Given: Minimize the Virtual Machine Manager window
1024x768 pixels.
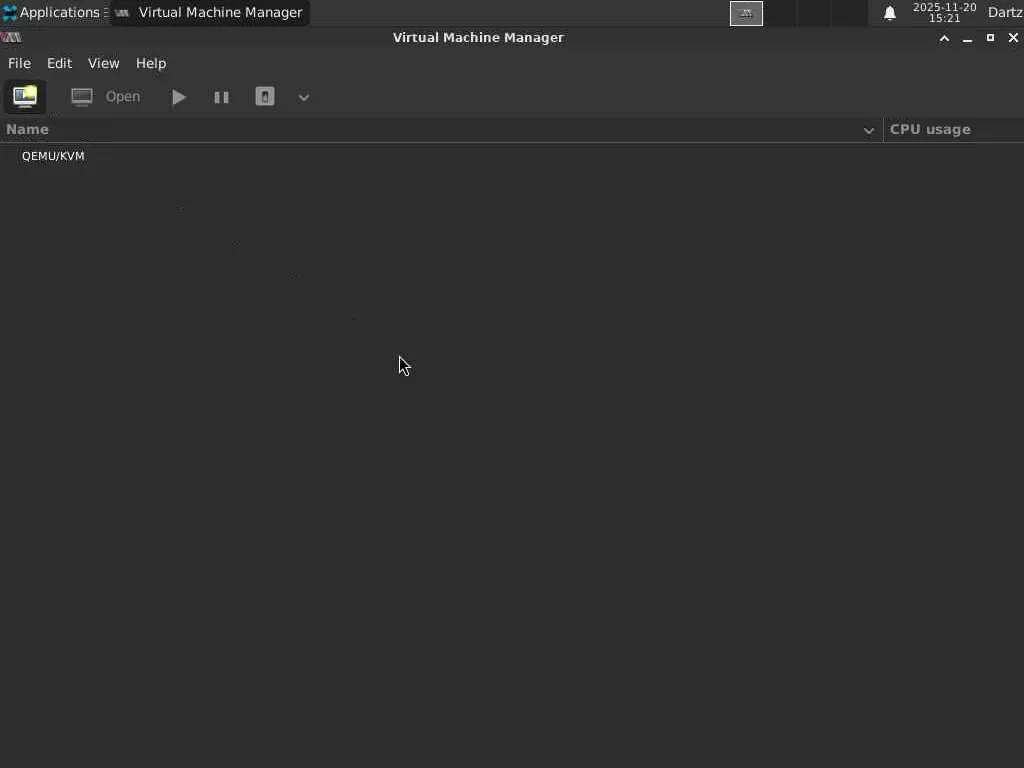Looking at the screenshot, I should tap(967, 39).
